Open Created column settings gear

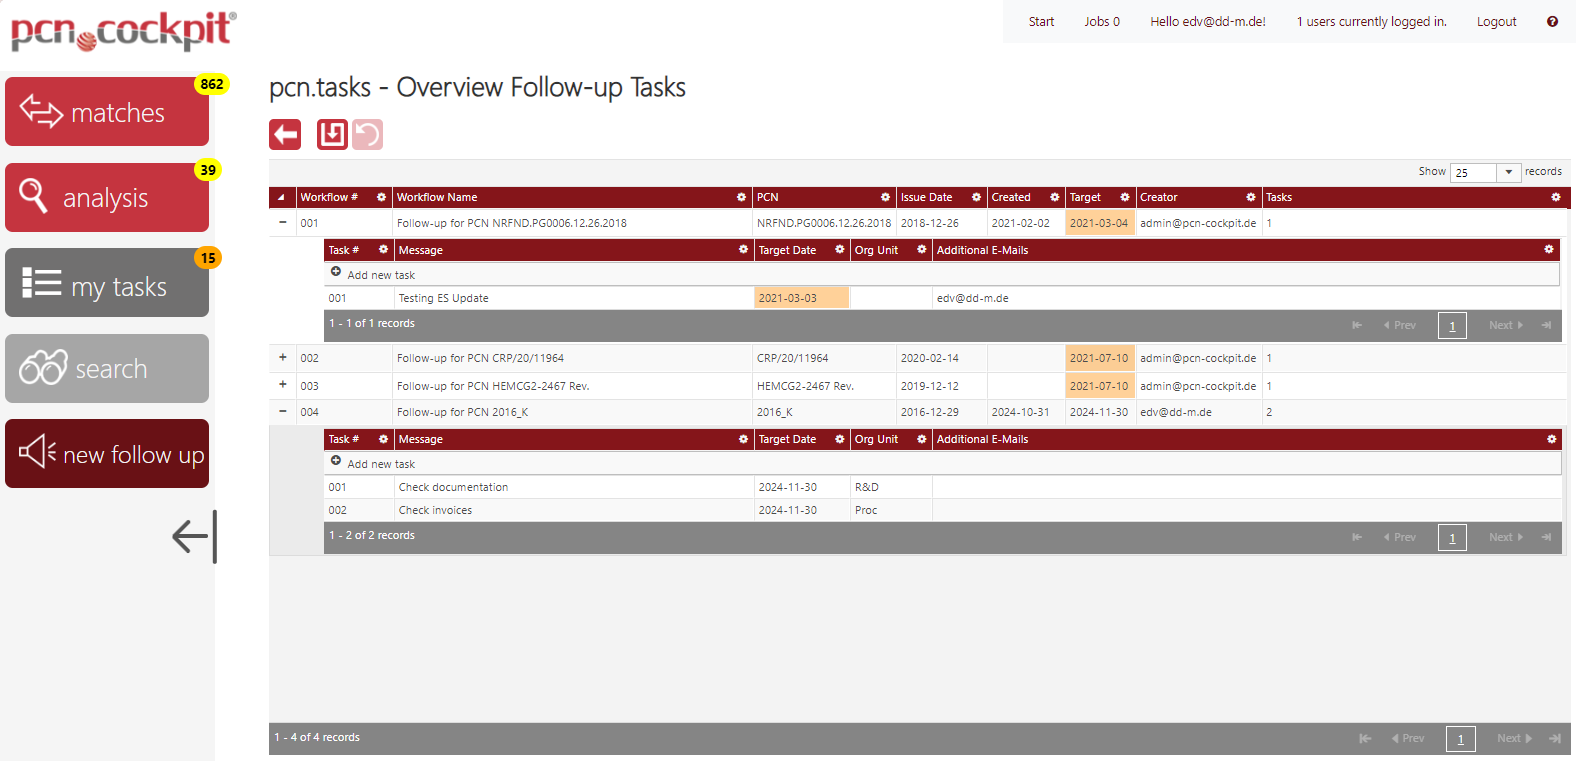coord(1054,197)
